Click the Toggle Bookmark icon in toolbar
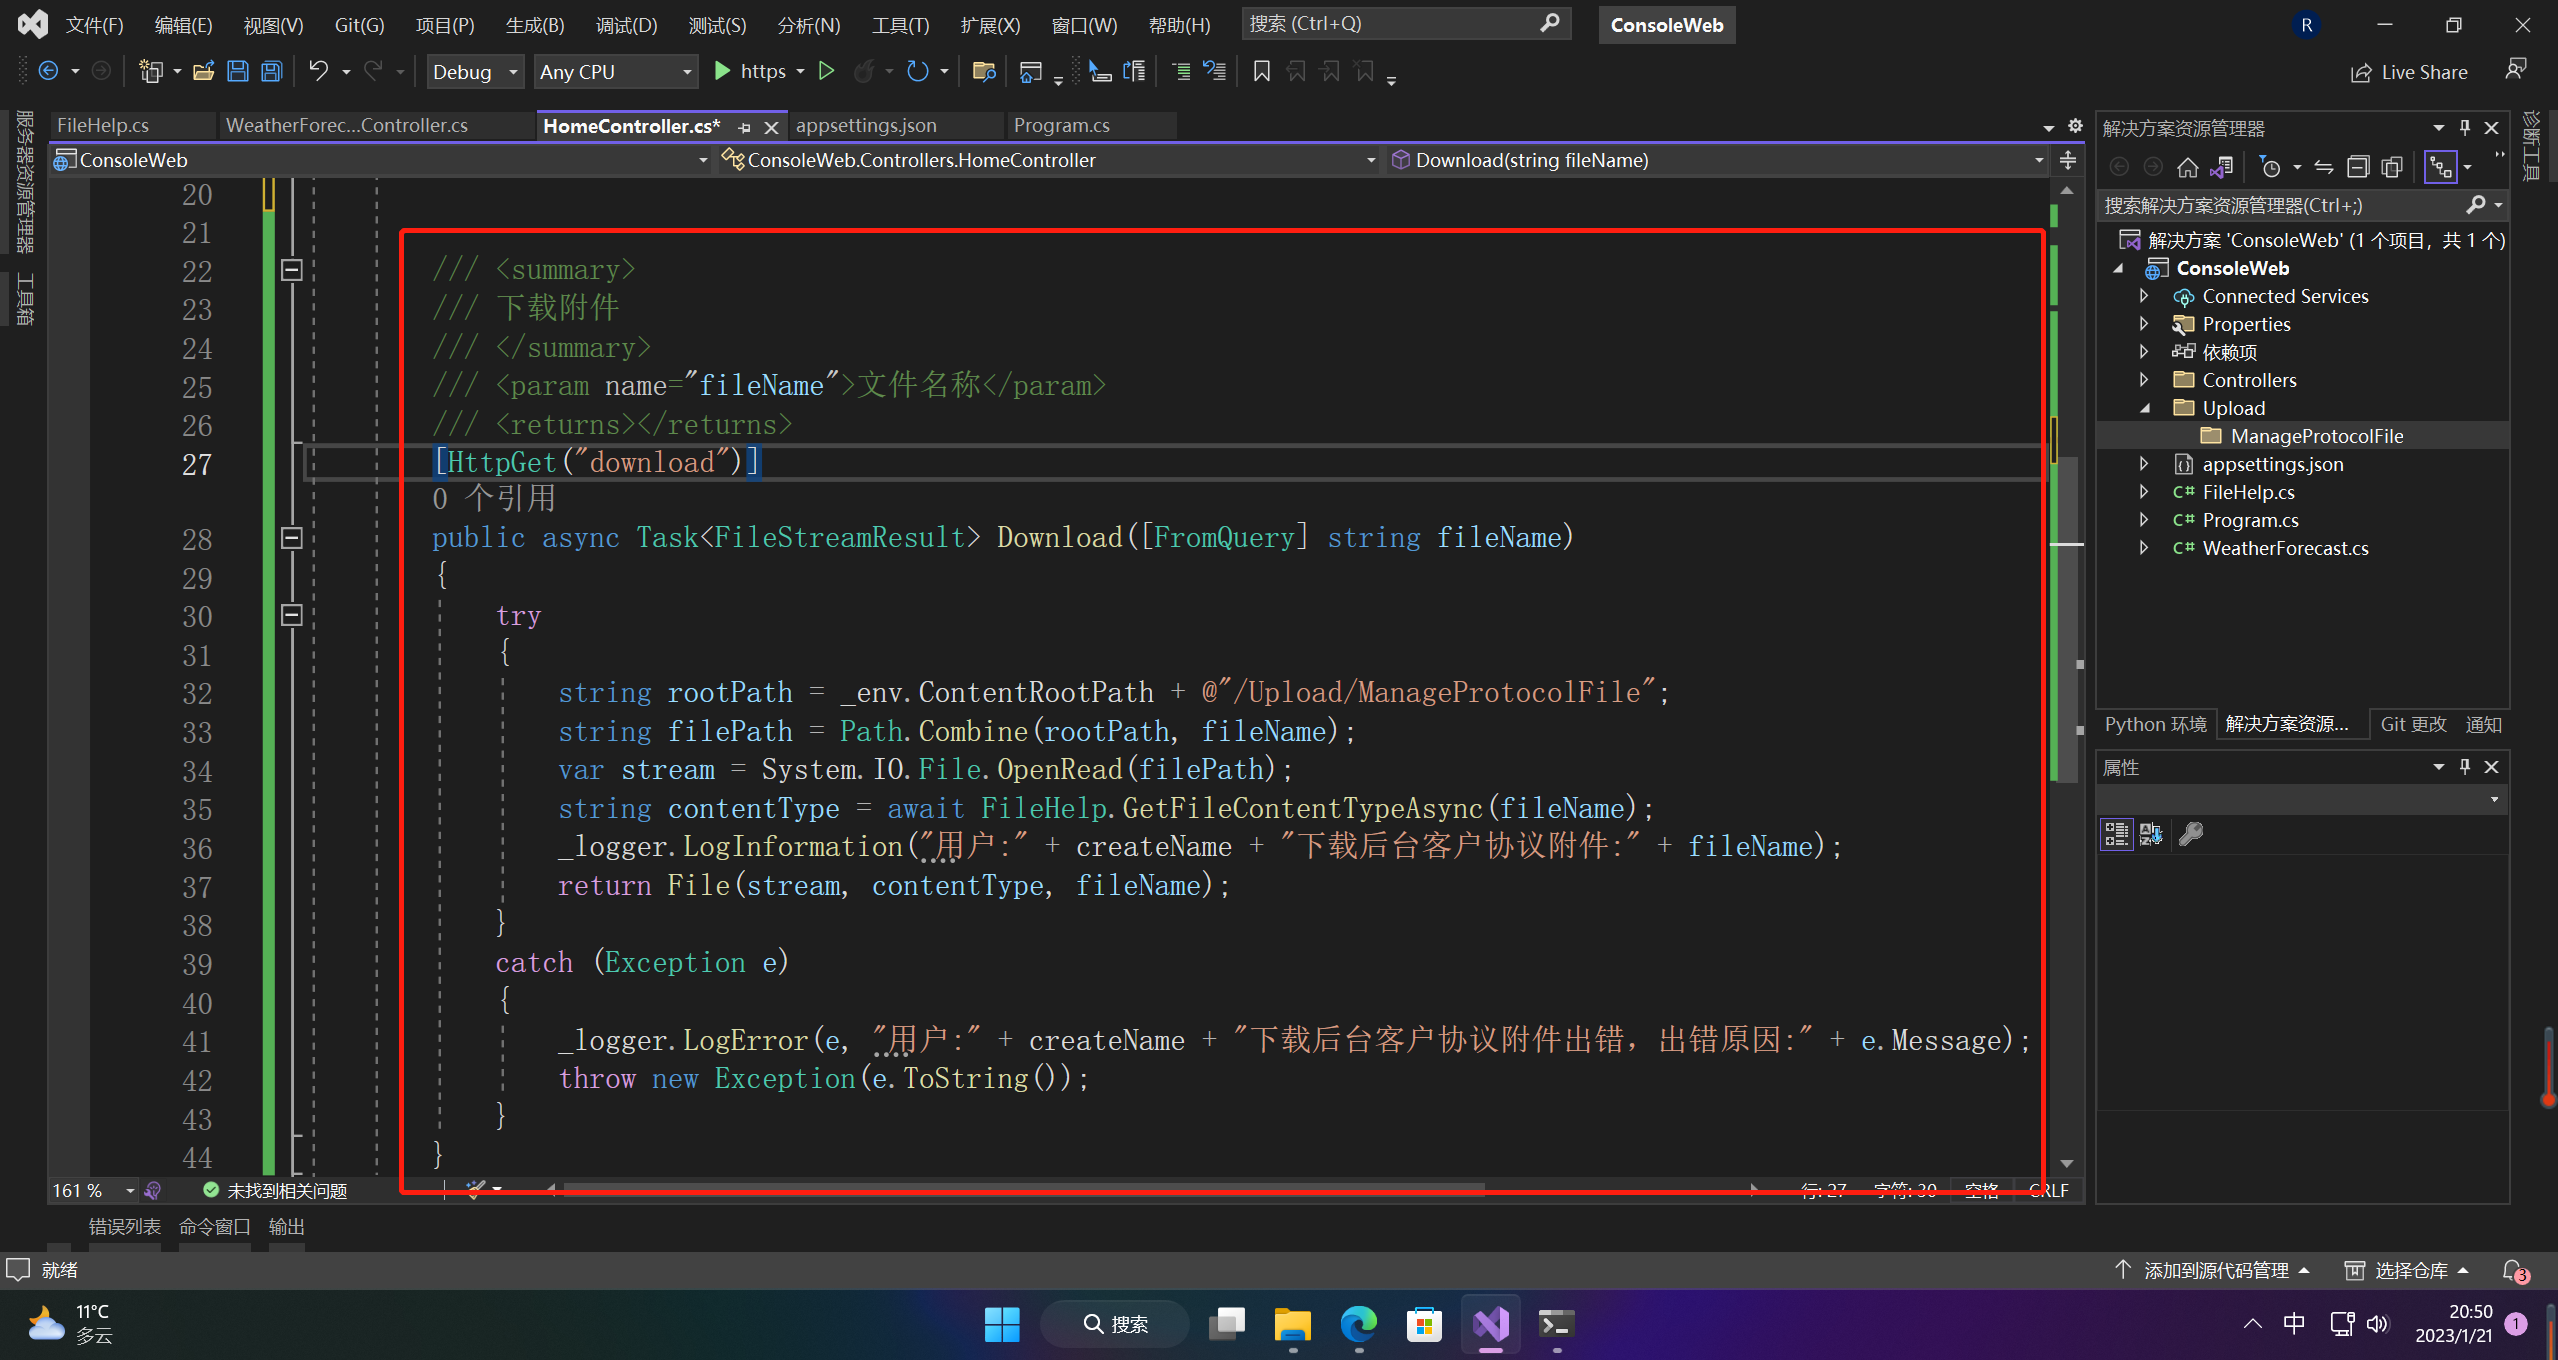The height and width of the screenshot is (1360, 2558). click(x=1262, y=71)
